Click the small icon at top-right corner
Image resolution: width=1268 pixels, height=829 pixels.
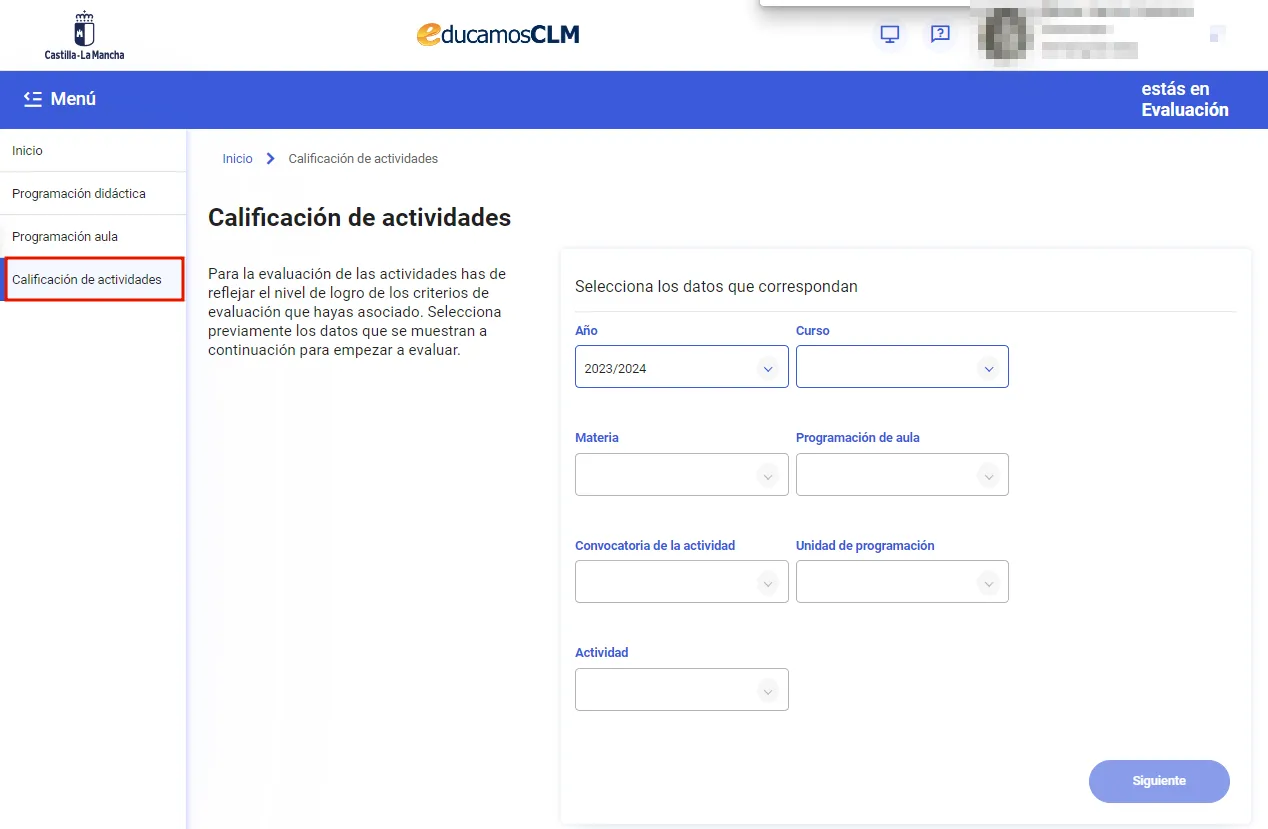[1216, 33]
